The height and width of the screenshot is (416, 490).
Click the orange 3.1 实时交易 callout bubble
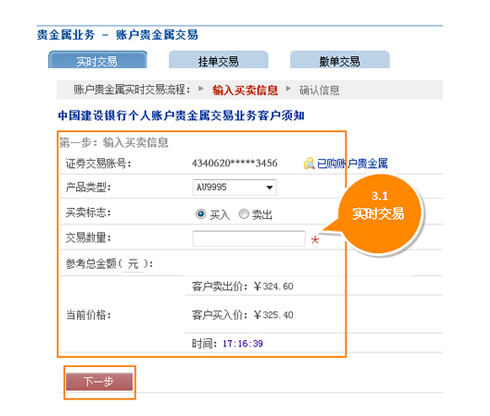[379, 214]
